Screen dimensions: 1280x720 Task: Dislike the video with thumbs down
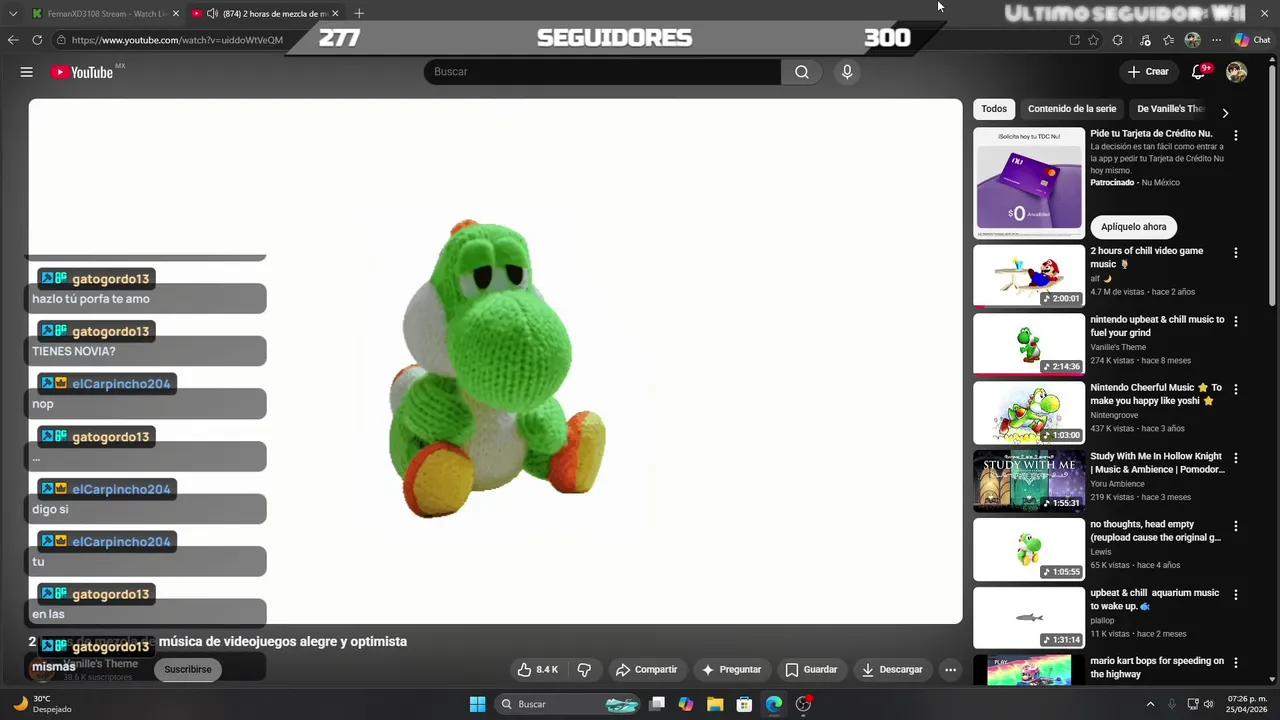click(584, 670)
